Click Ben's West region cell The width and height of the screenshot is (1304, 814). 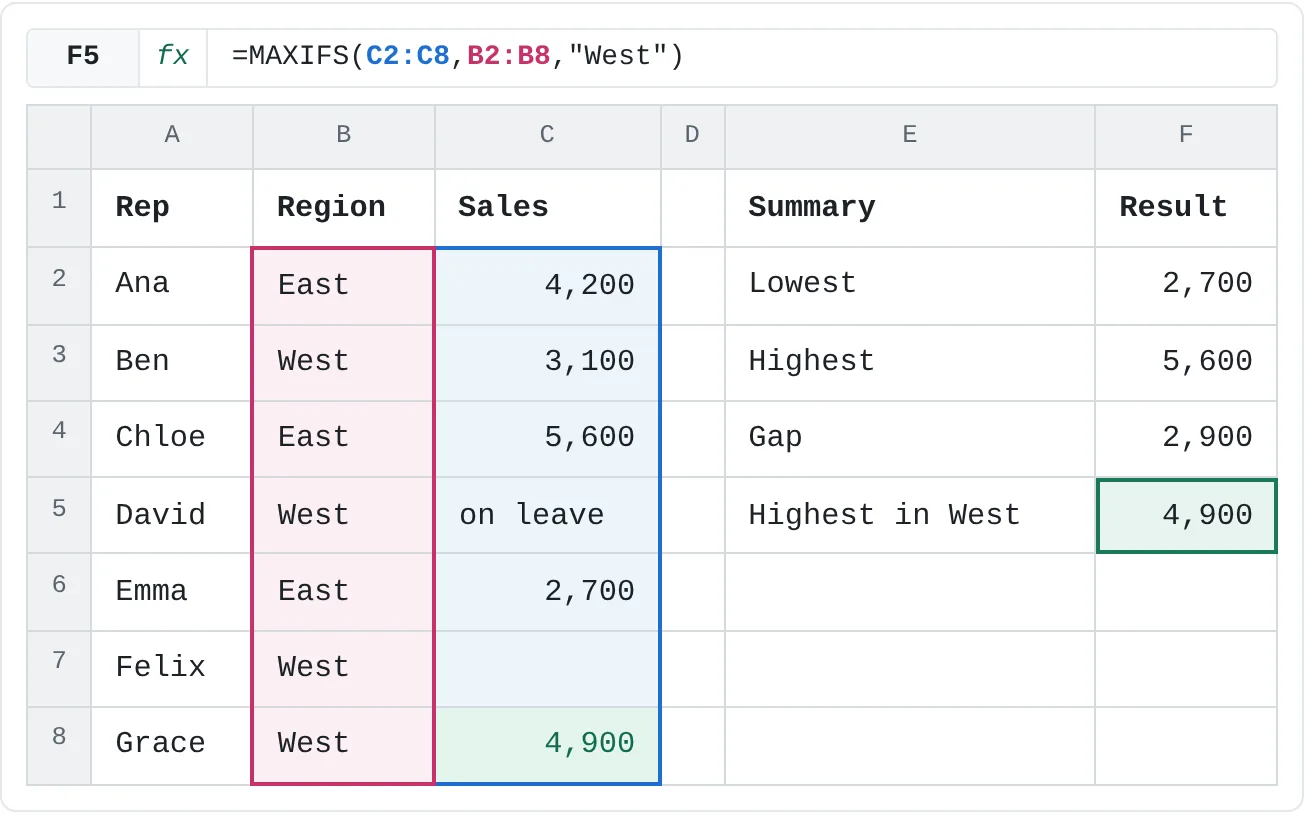tap(344, 363)
